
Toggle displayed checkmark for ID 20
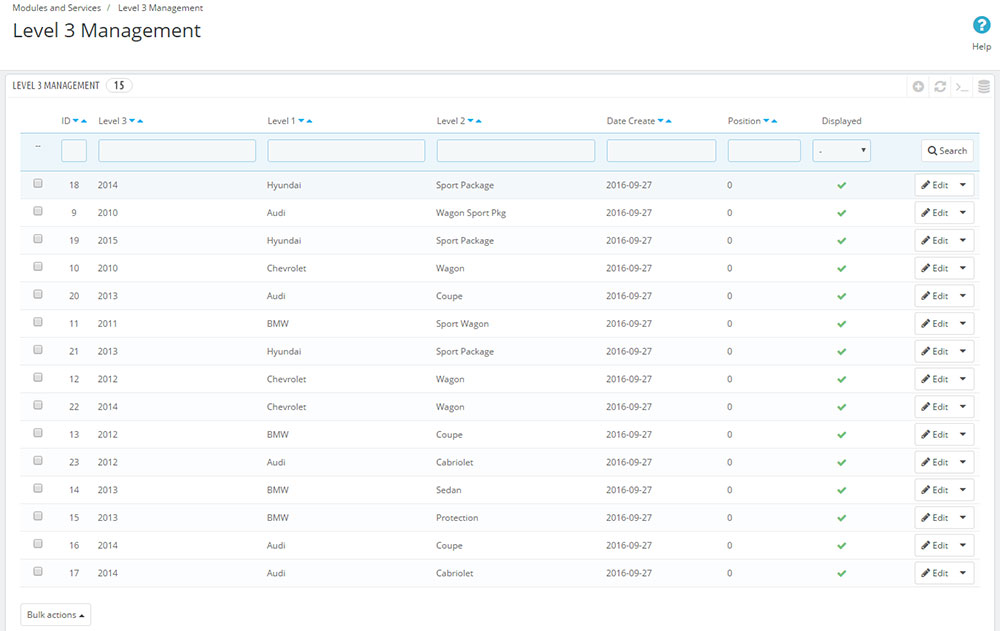point(841,296)
